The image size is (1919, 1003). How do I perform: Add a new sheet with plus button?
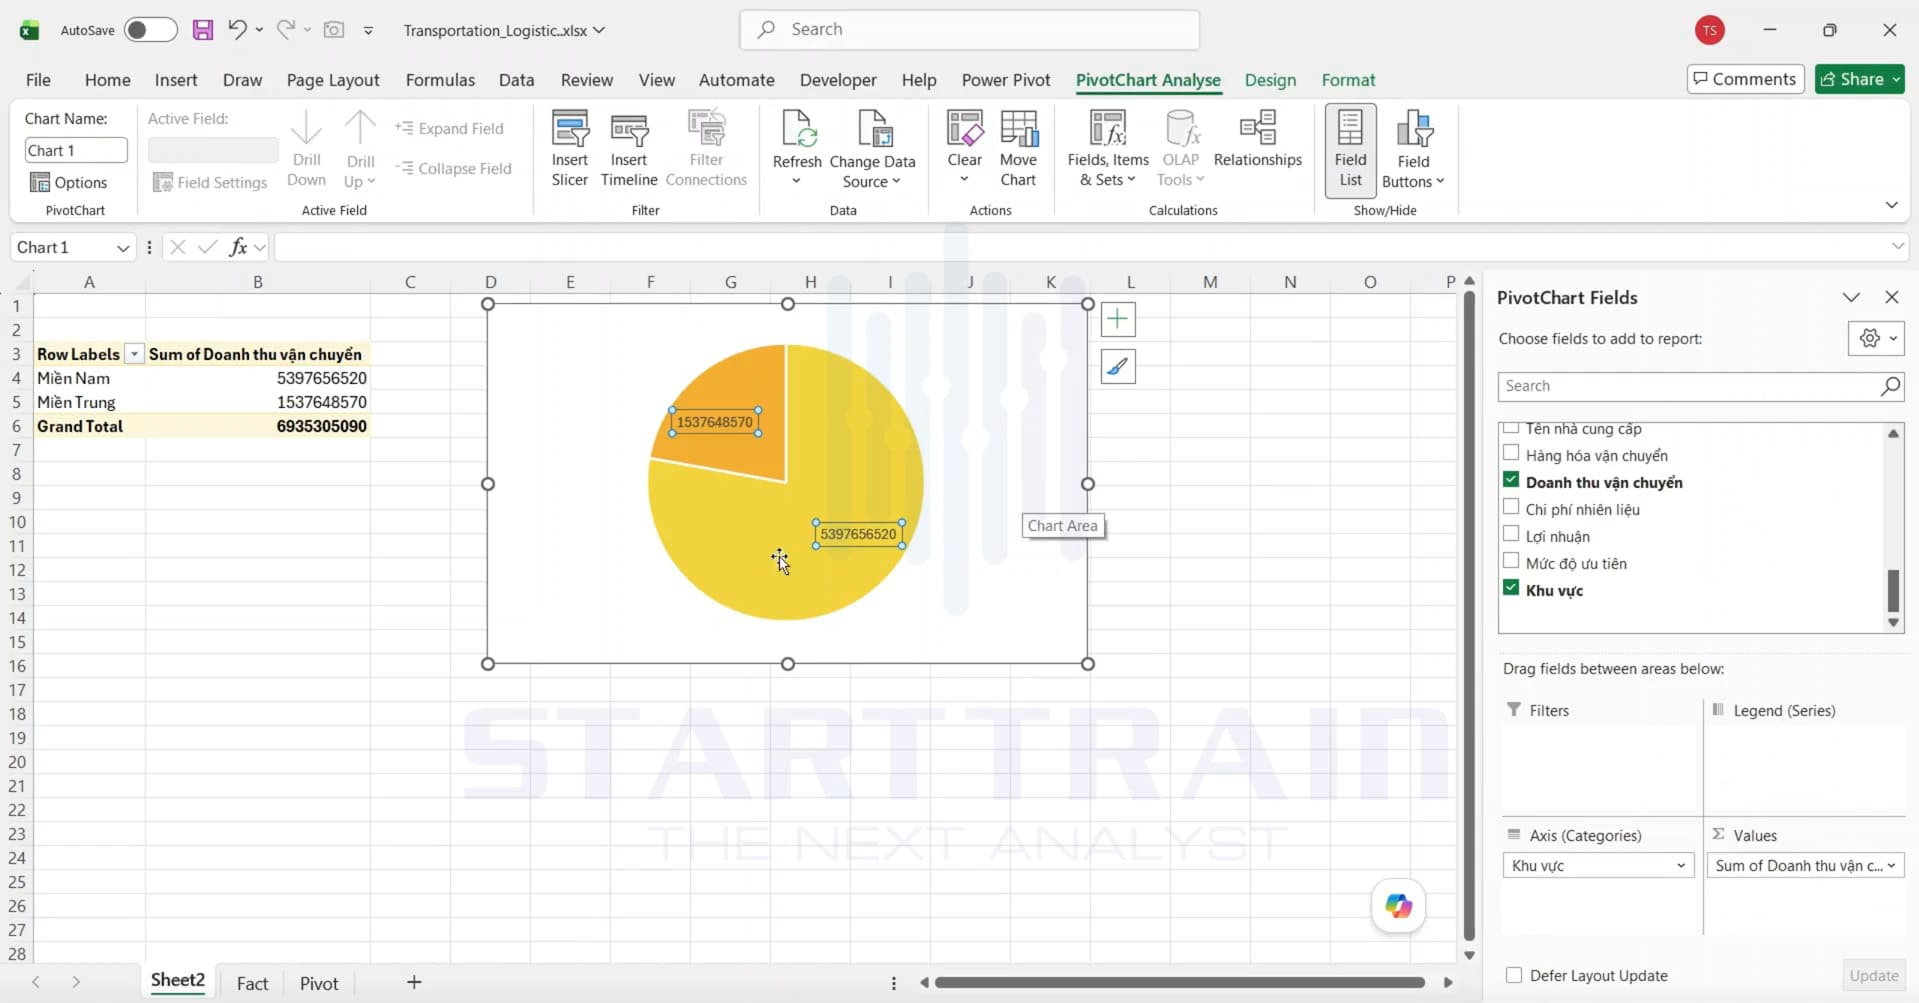(414, 983)
